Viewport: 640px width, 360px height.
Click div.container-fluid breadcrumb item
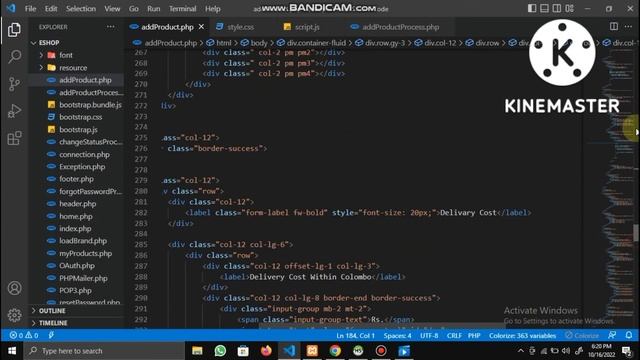click(311, 43)
